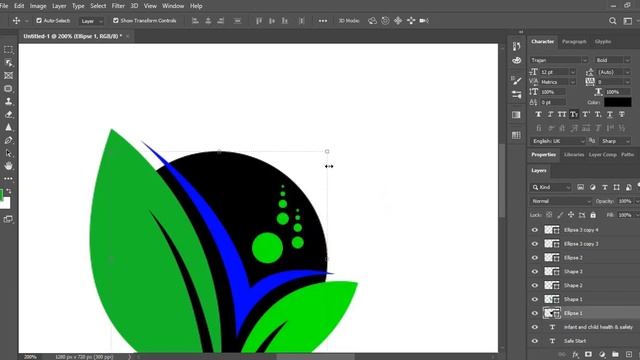This screenshot has width=640, height=360.
Task: Toggle Small Caps style button
Action: pos(574,115)
